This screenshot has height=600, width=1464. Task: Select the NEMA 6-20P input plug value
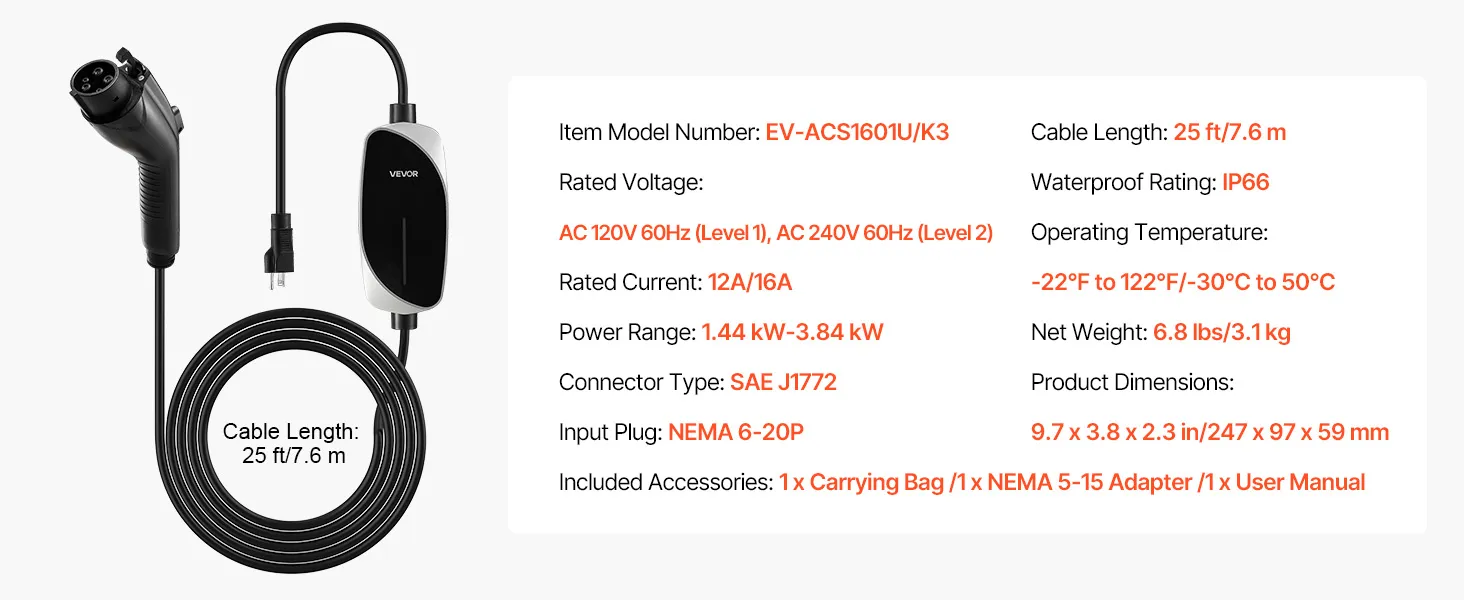pos(736,433)
